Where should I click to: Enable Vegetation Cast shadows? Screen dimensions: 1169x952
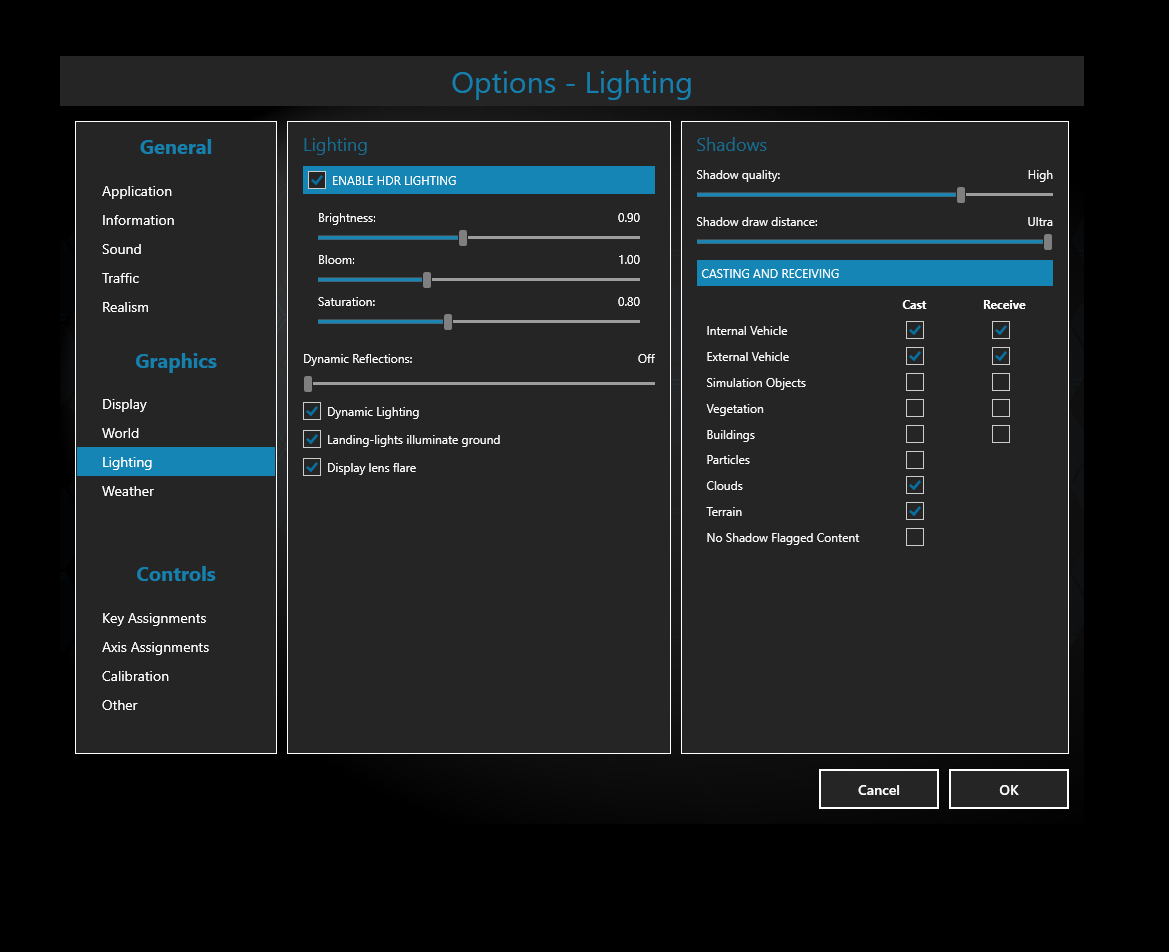click(x=915, y=409)
